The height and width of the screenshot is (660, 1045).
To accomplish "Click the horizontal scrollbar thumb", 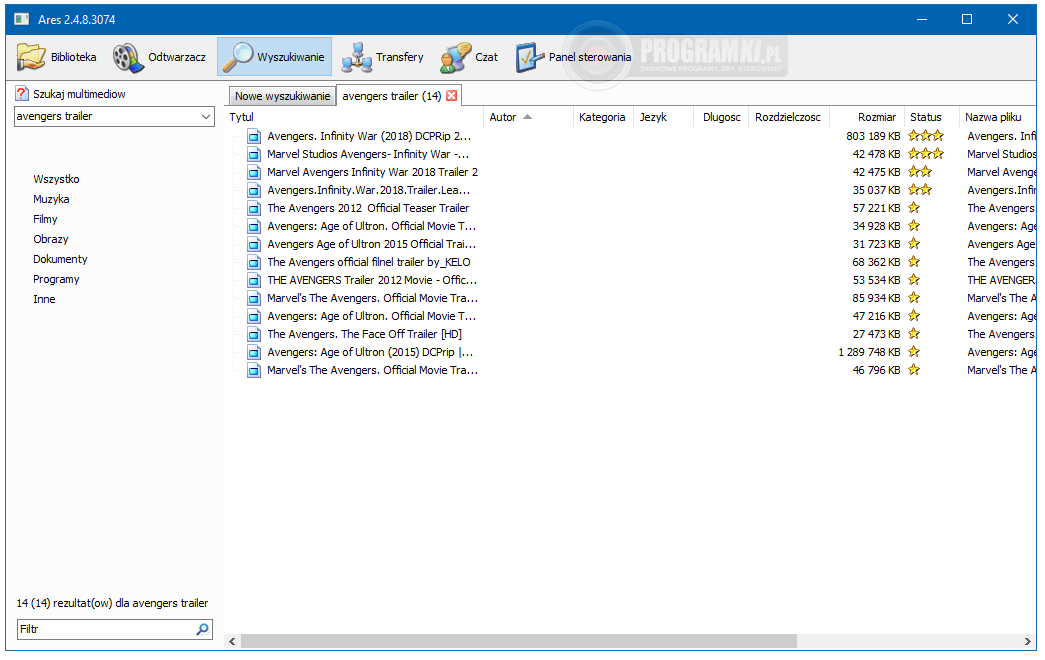I will [519, 641].
